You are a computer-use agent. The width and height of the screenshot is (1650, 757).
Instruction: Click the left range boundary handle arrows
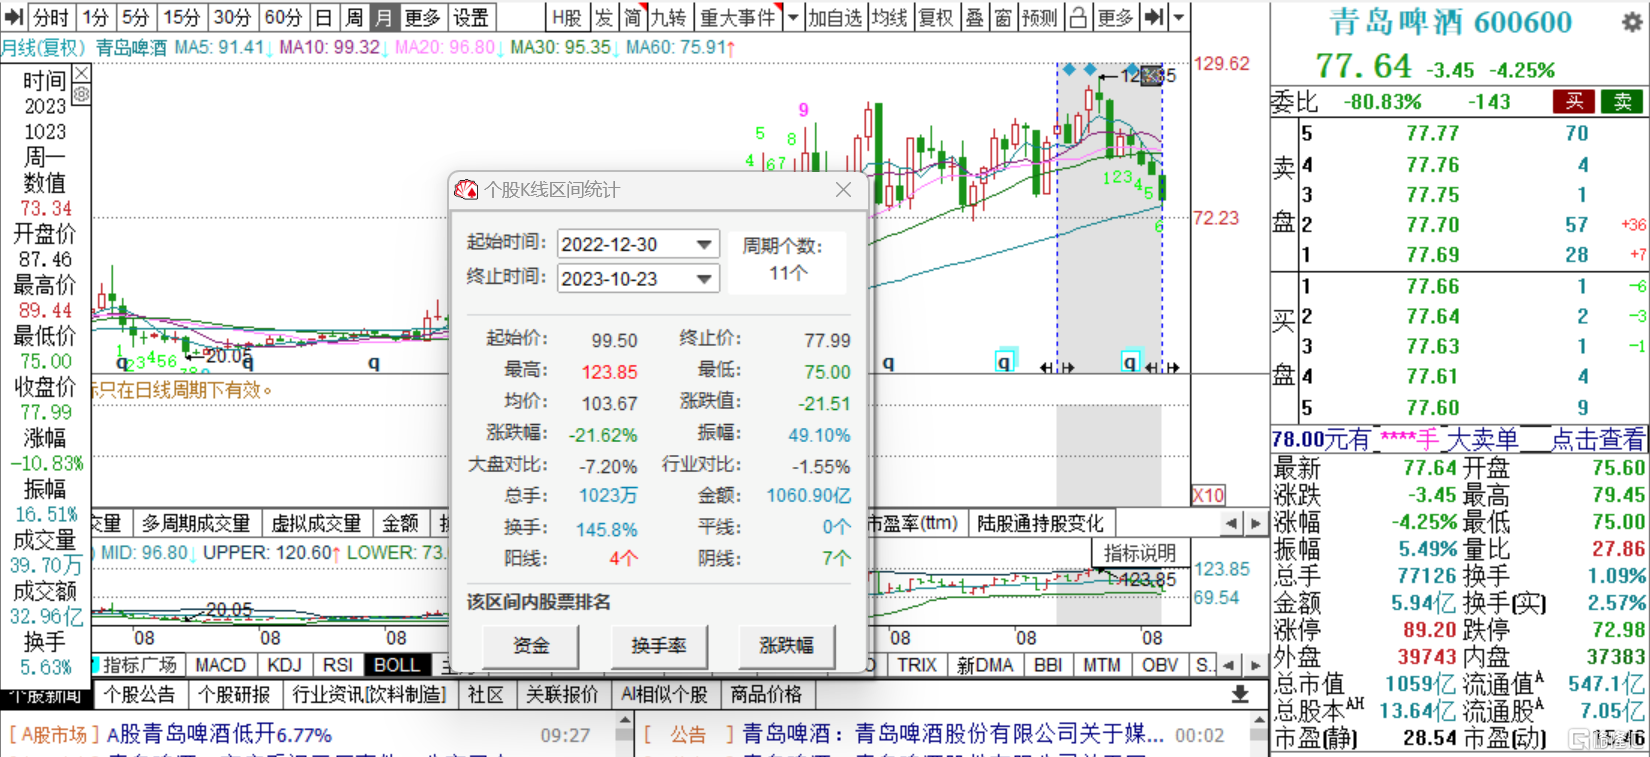click(x=1057, y=368)
